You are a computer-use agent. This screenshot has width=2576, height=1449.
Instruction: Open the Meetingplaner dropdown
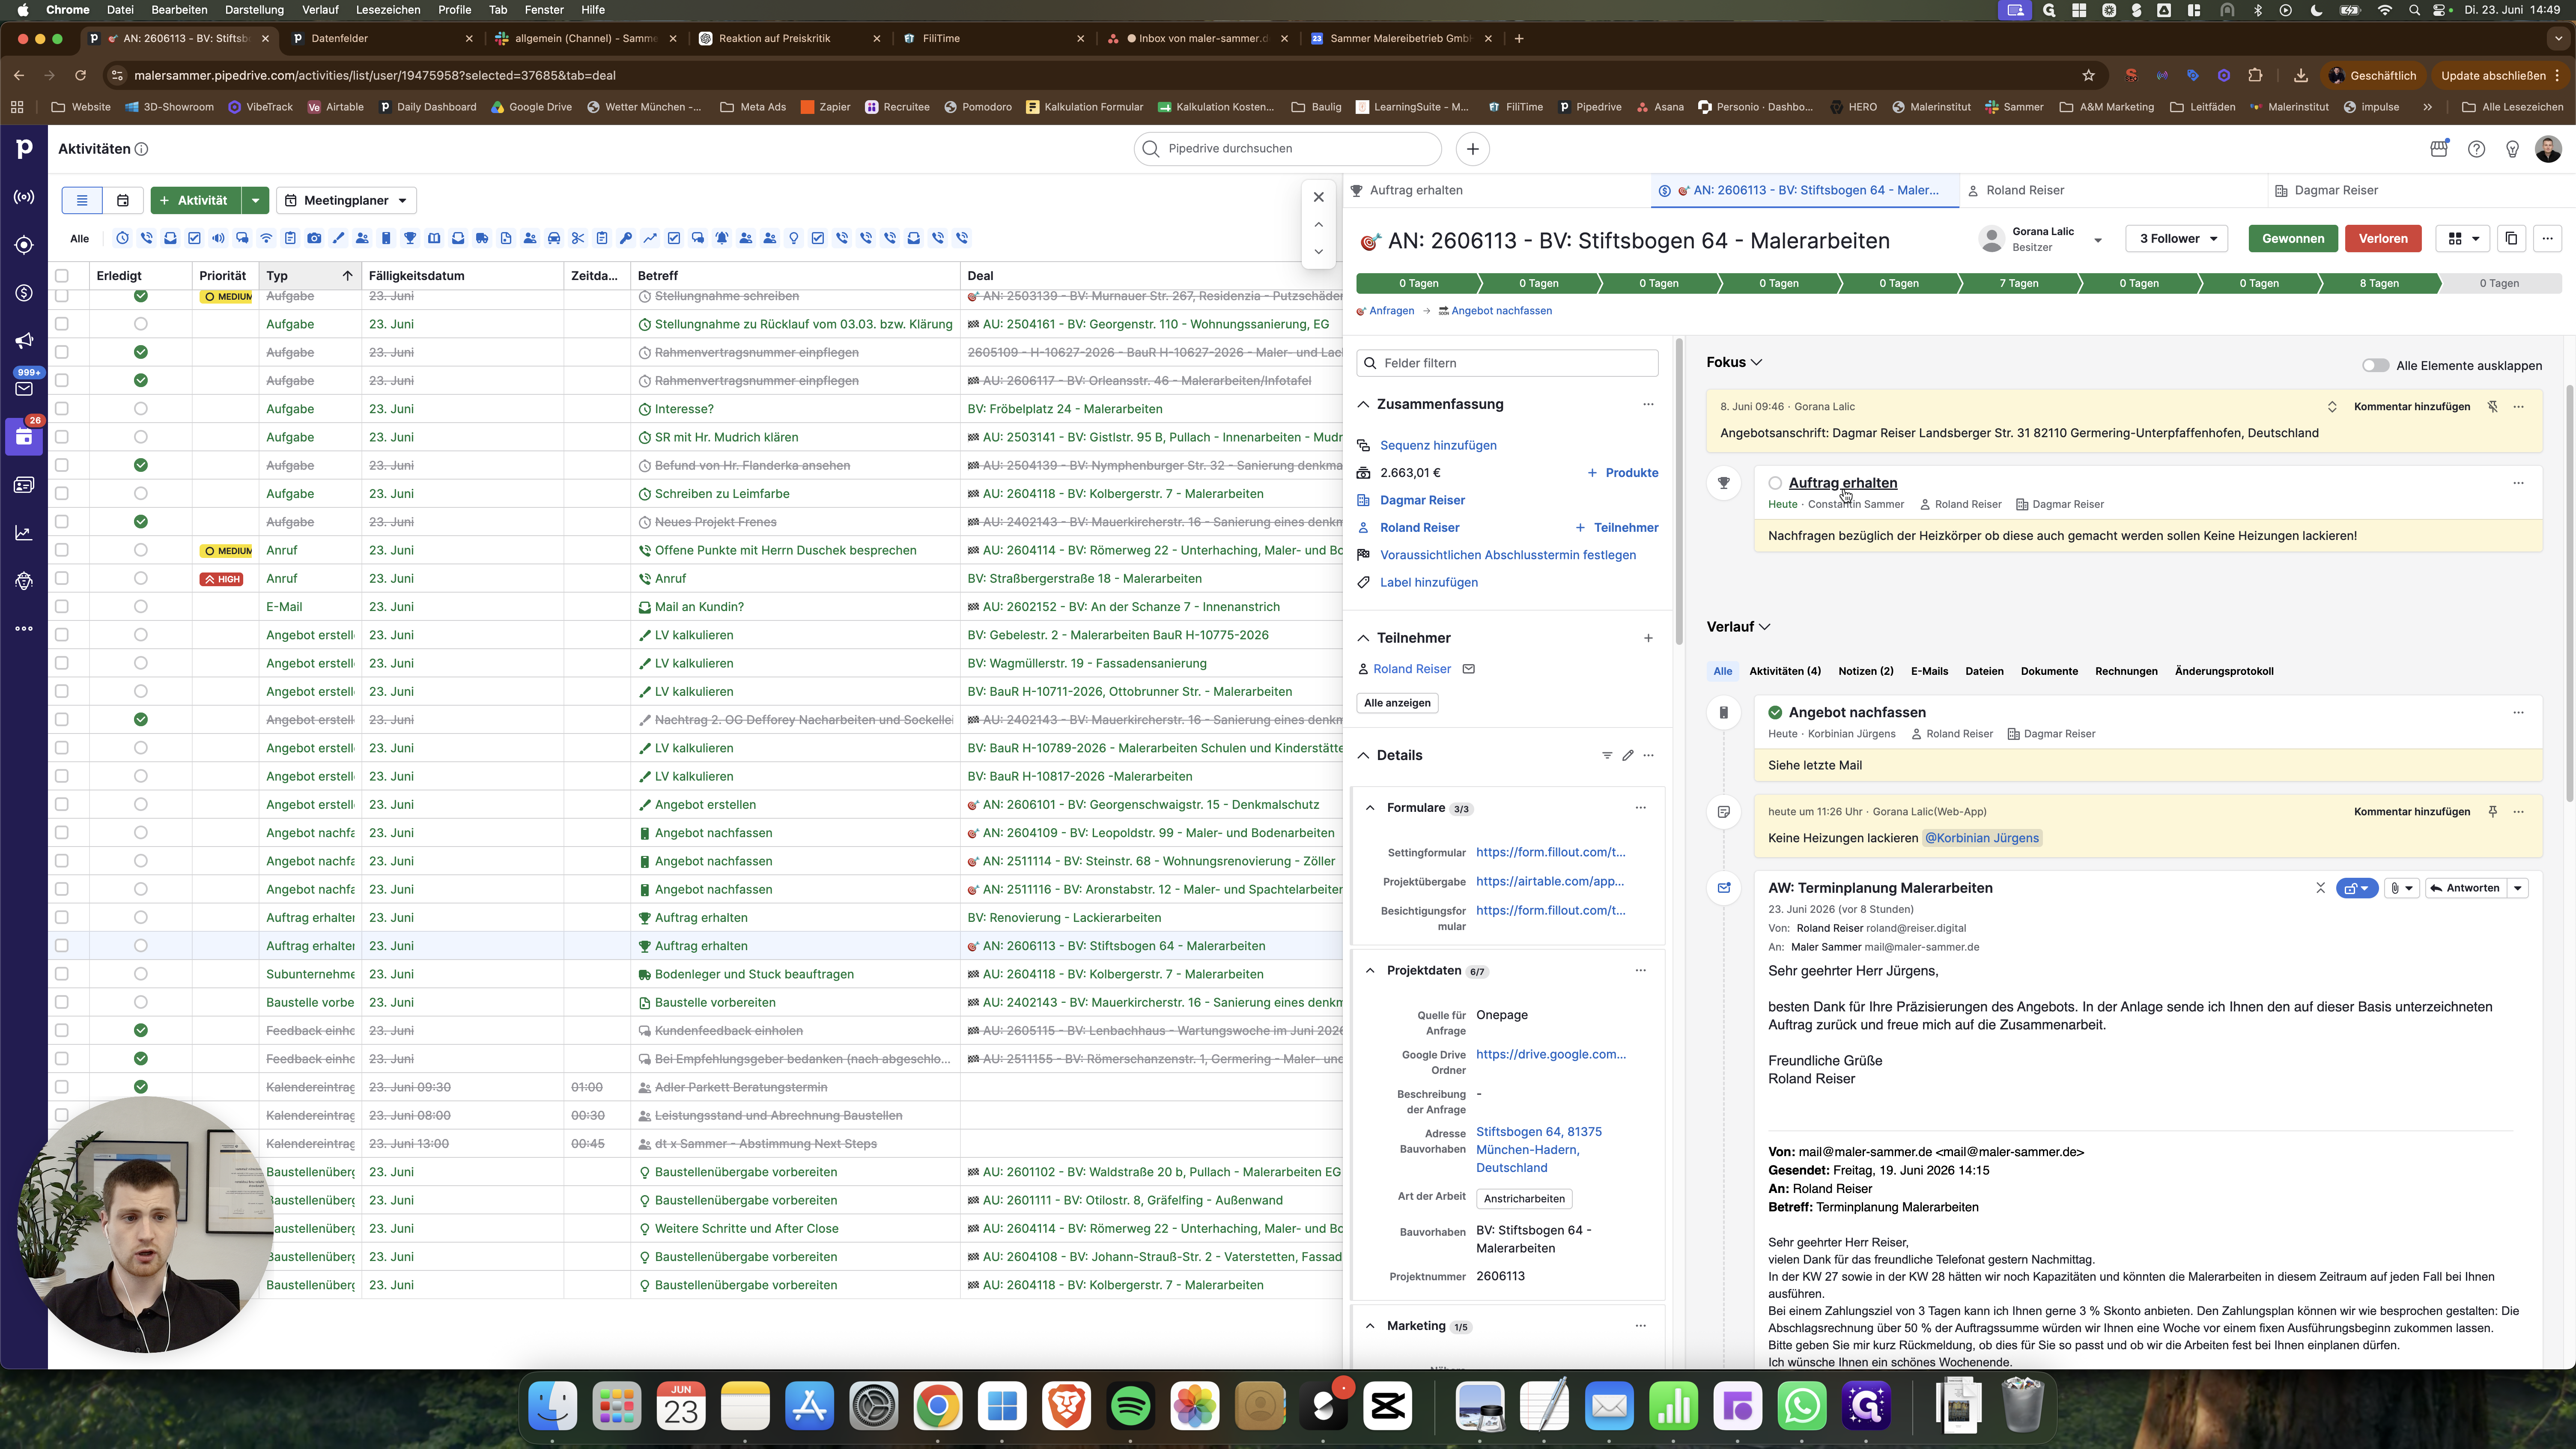346,200
